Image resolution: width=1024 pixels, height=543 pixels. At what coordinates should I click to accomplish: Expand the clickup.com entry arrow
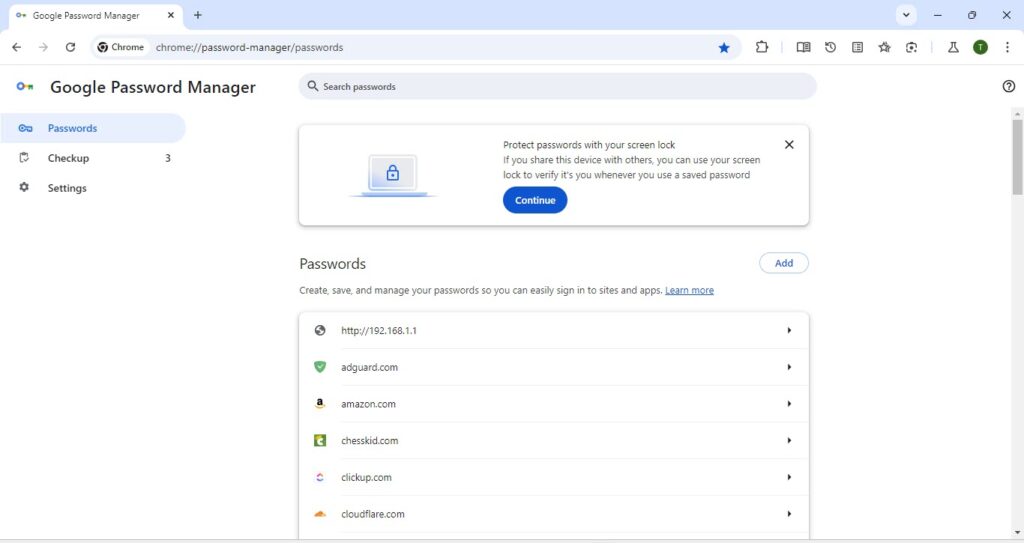click(x=789, y=477)
